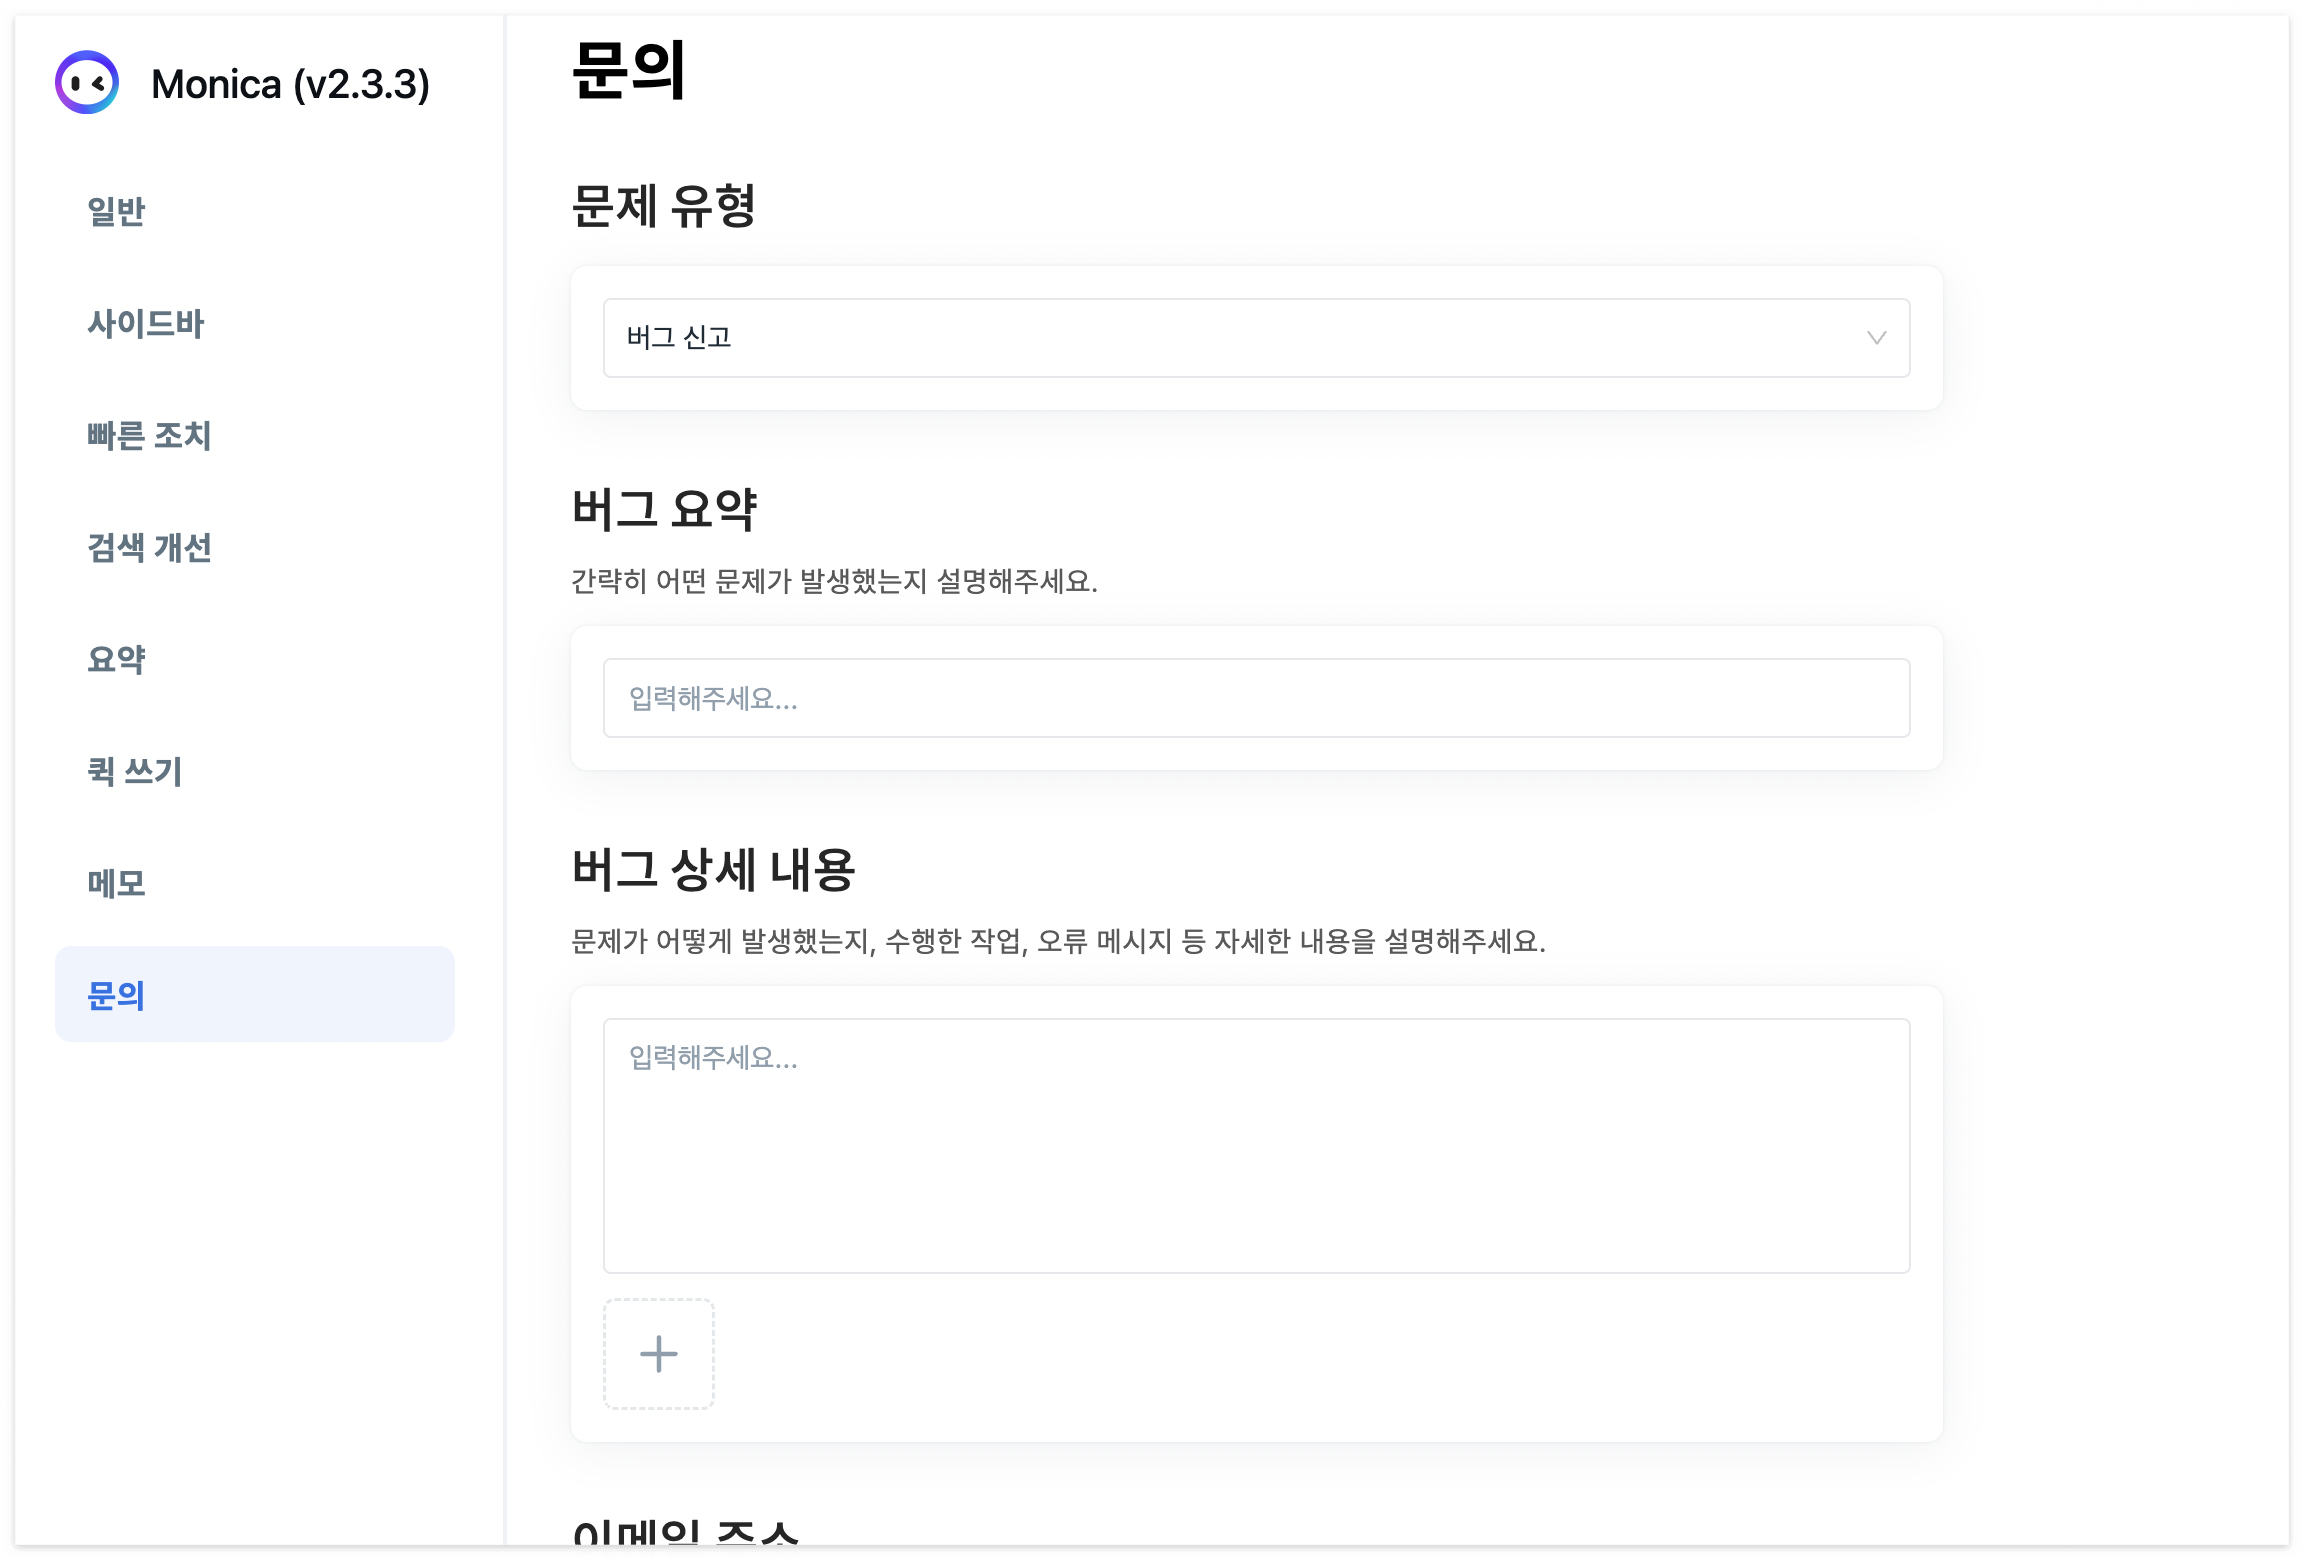Navigate to the 메모 section
Screen dimensions: 2304x1560
[116, 884]
